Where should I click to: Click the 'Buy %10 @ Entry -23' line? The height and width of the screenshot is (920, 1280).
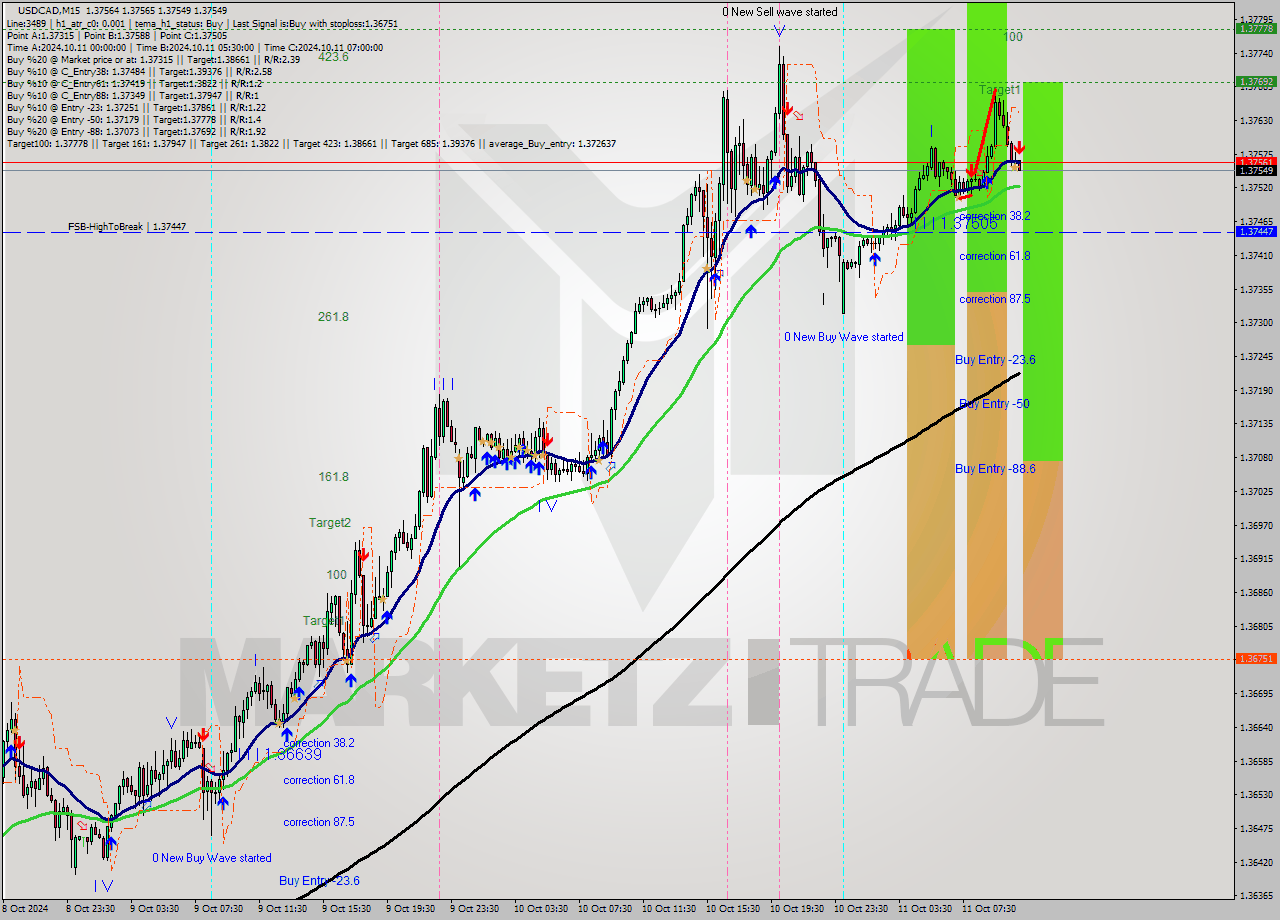pos(136,107)
